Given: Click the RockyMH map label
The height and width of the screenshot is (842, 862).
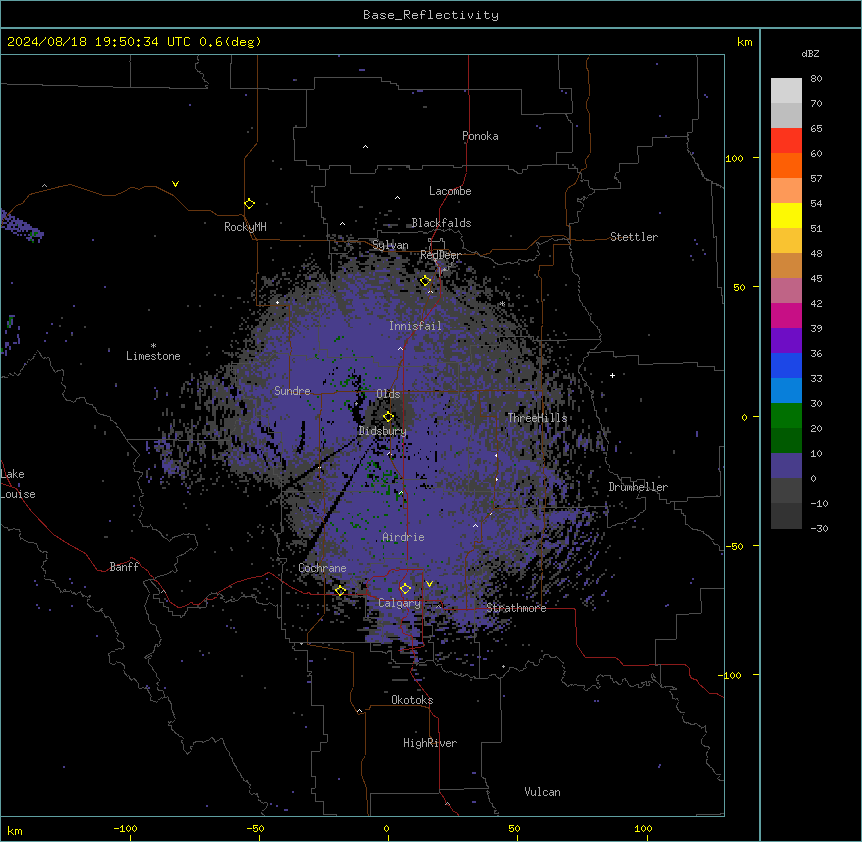Looking at the screenshot, I should pyautogui.click(x=245, y=227).
